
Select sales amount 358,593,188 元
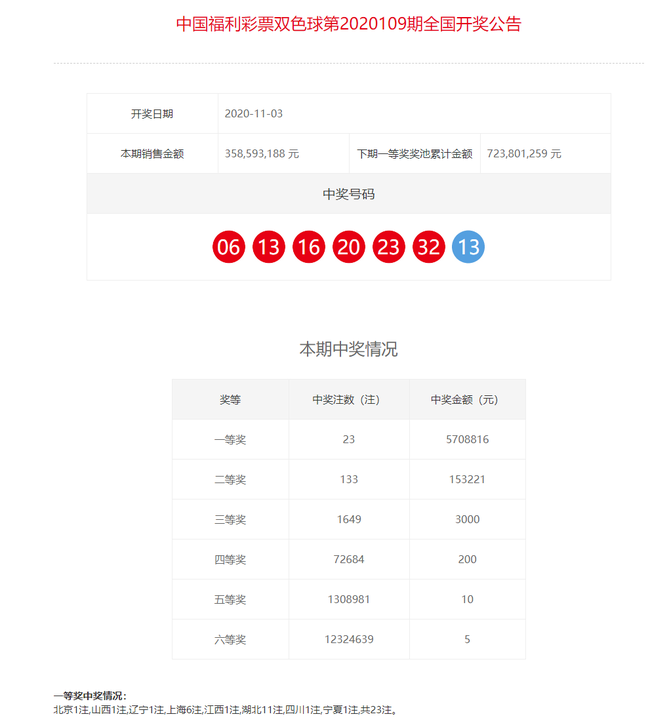(262, 153)
